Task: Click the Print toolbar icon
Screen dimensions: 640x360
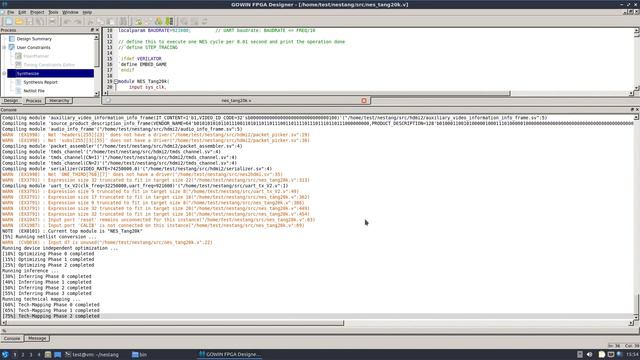Action: [52, 21]
